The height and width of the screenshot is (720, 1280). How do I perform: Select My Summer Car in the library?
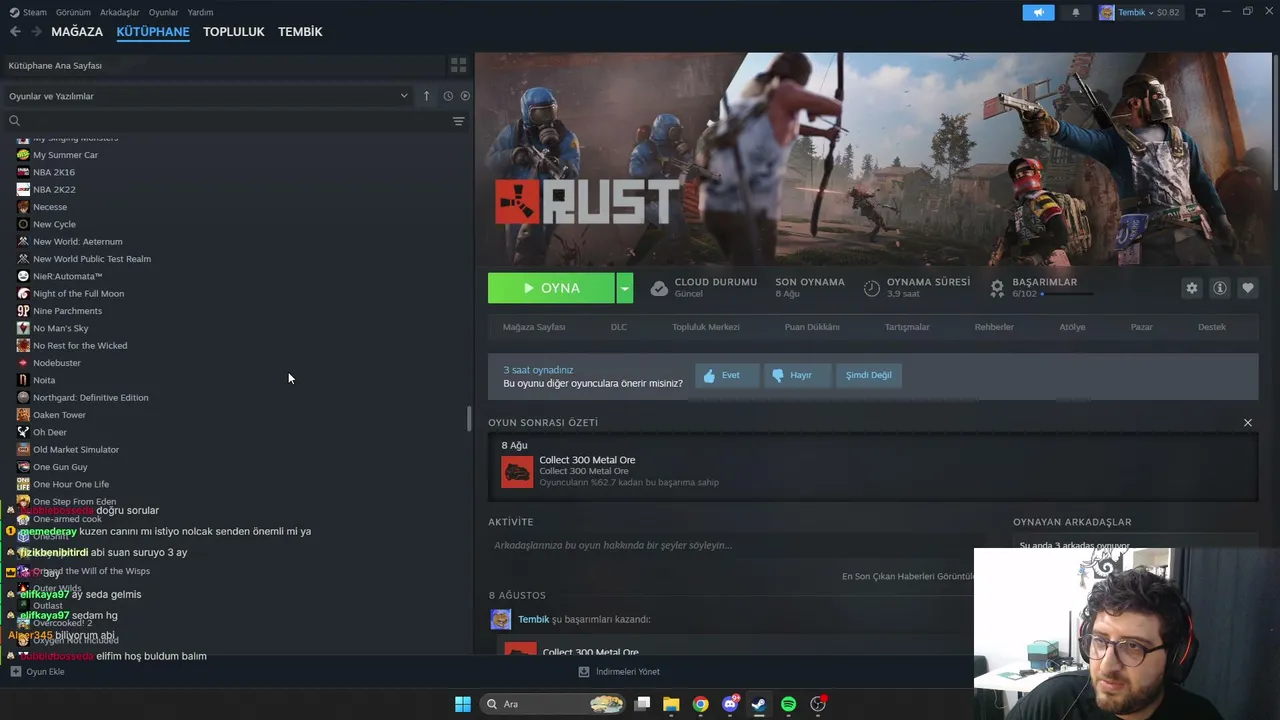click(x=66, y=155)
